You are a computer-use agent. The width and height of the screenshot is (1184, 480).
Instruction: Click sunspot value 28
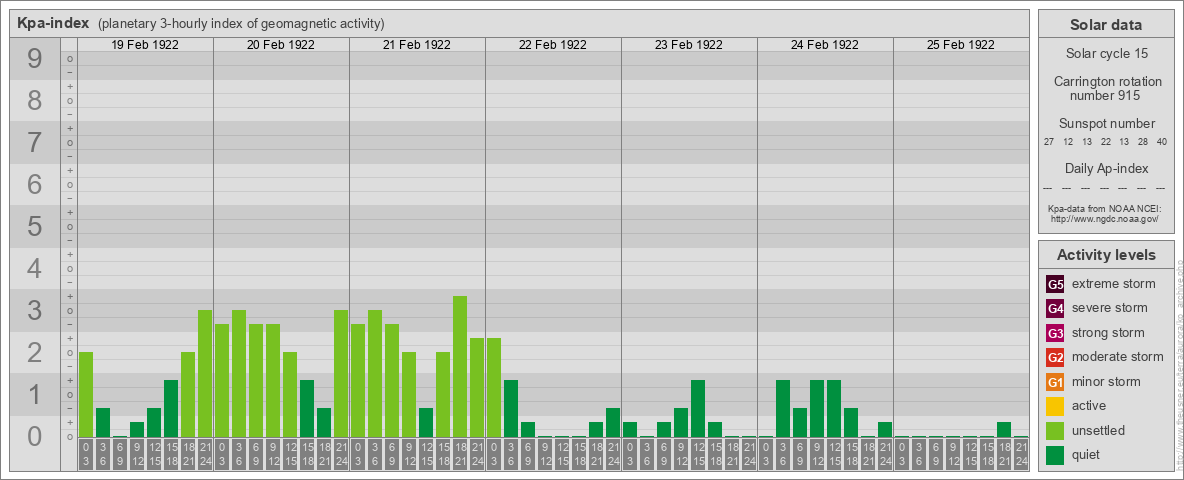click(x=1142, y=142)
